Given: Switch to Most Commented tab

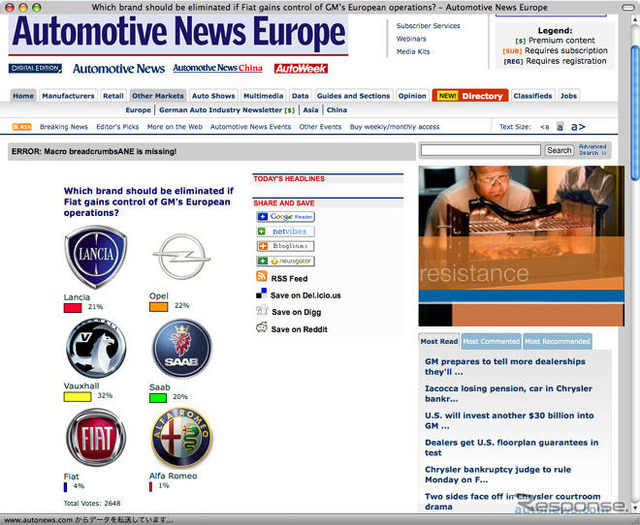Looking at the screenshot, I should (491, 342).
